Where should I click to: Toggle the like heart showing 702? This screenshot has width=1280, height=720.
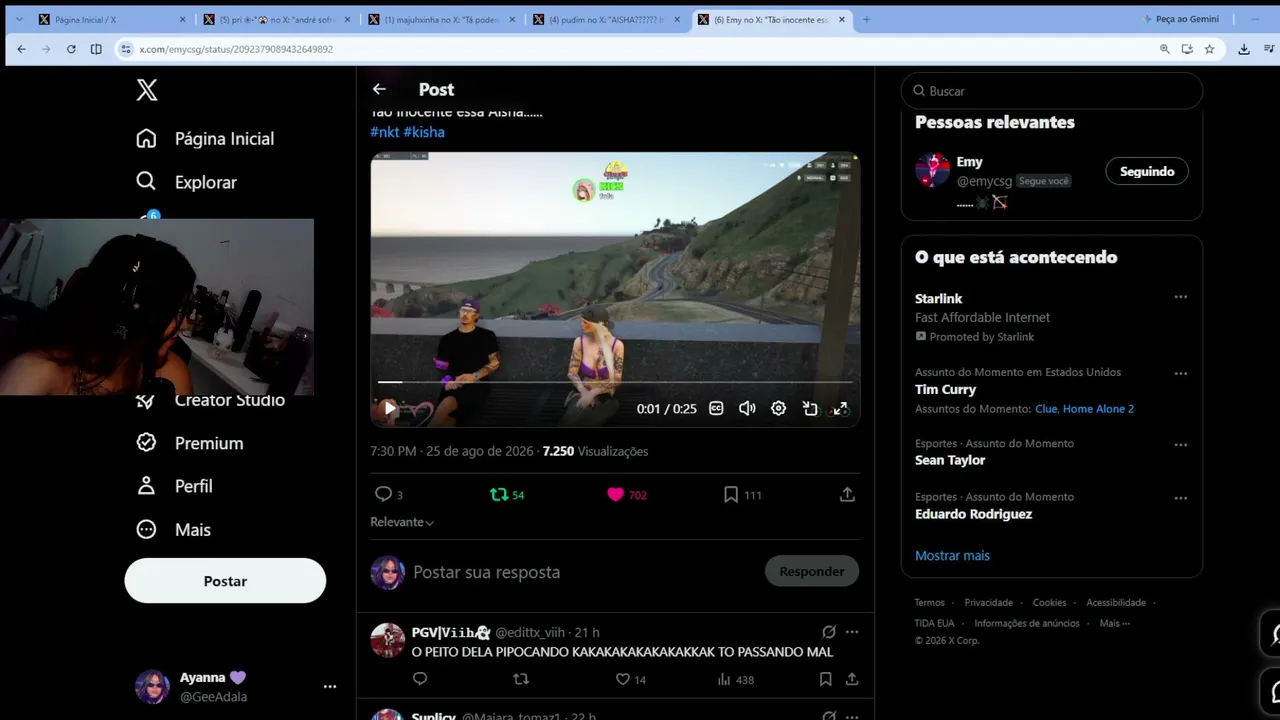pos(626,494)
